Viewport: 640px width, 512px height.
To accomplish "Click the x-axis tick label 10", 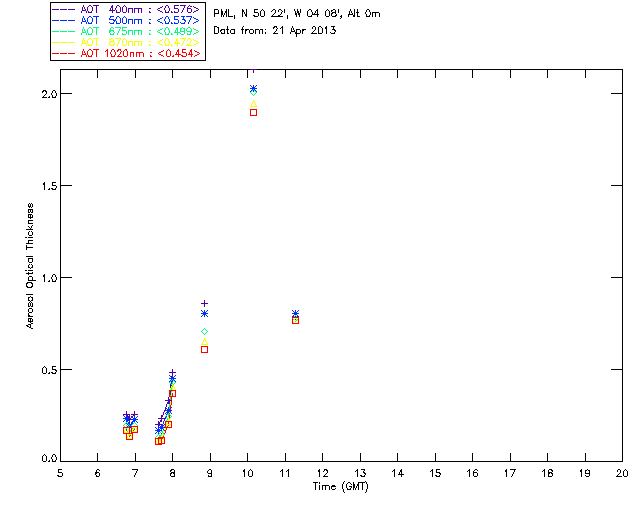I will [247, 473].
